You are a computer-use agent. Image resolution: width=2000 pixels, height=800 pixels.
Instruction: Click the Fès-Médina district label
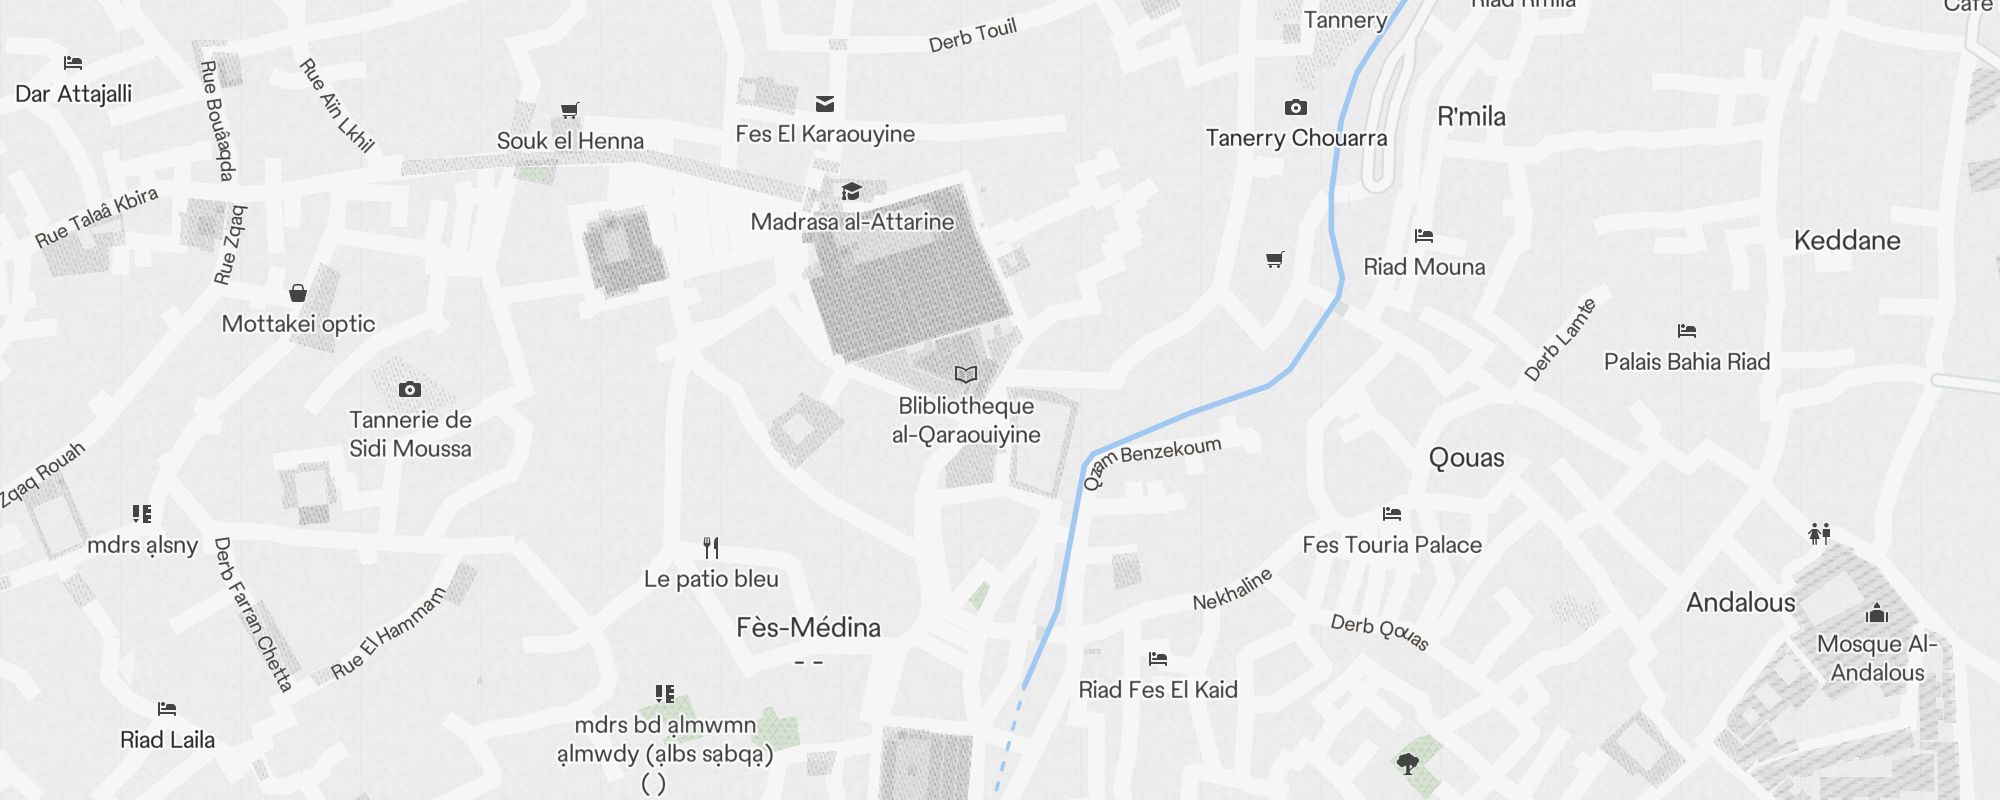click(x=808, y=628)
